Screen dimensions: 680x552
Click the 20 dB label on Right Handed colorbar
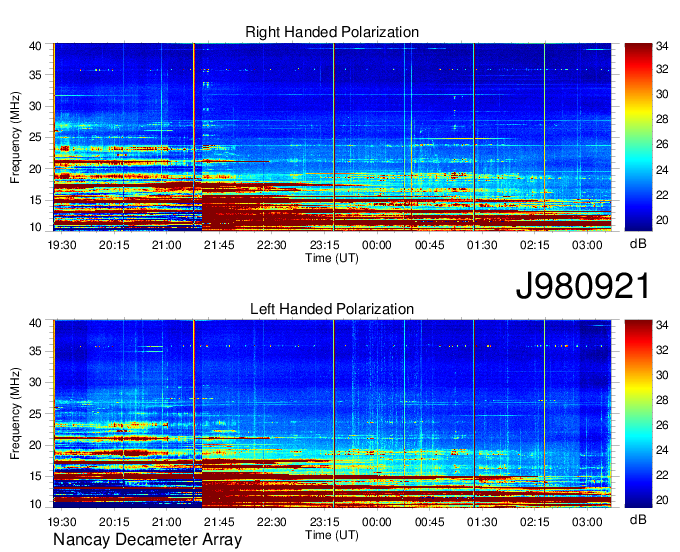(662, 220)
